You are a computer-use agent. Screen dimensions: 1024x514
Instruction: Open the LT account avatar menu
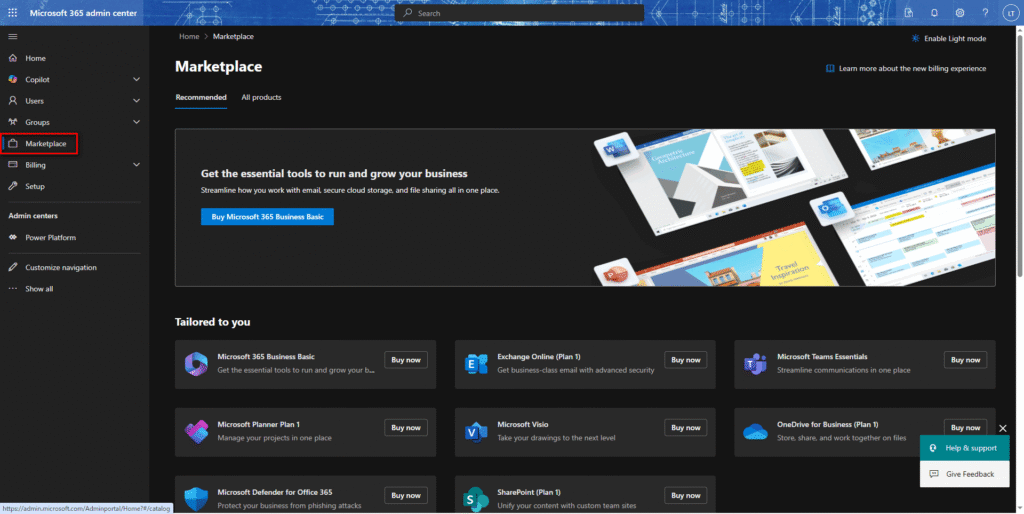coord(1009,13)
